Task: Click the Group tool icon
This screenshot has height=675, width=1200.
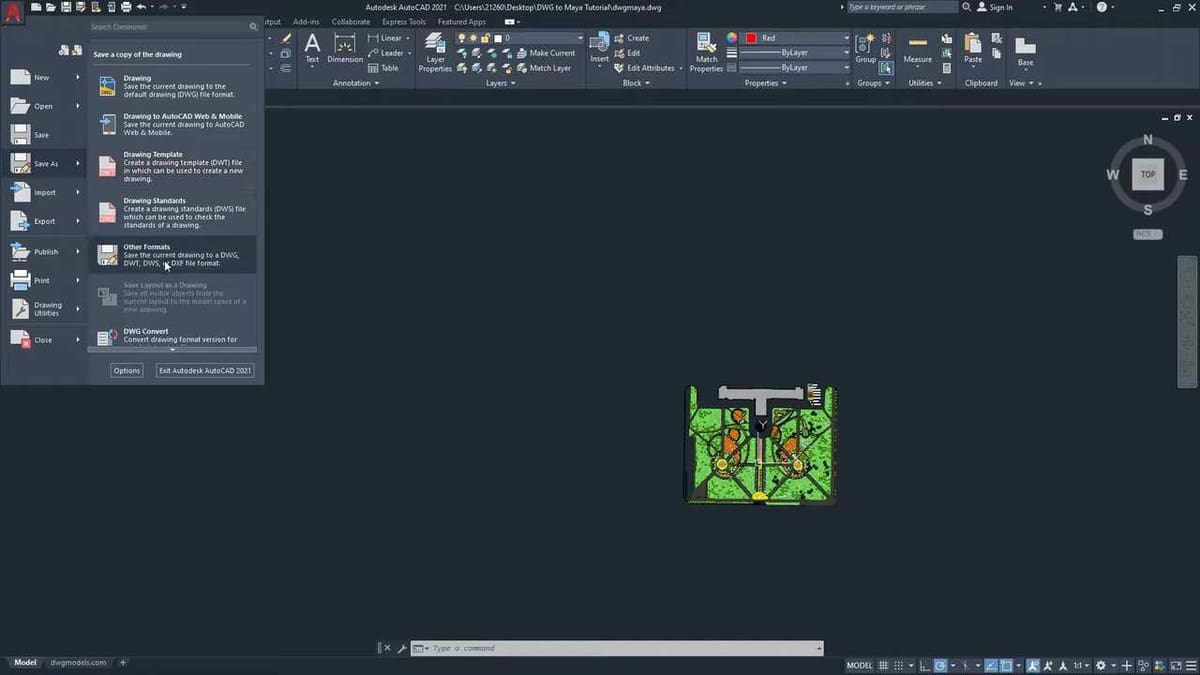Action: 866,48
